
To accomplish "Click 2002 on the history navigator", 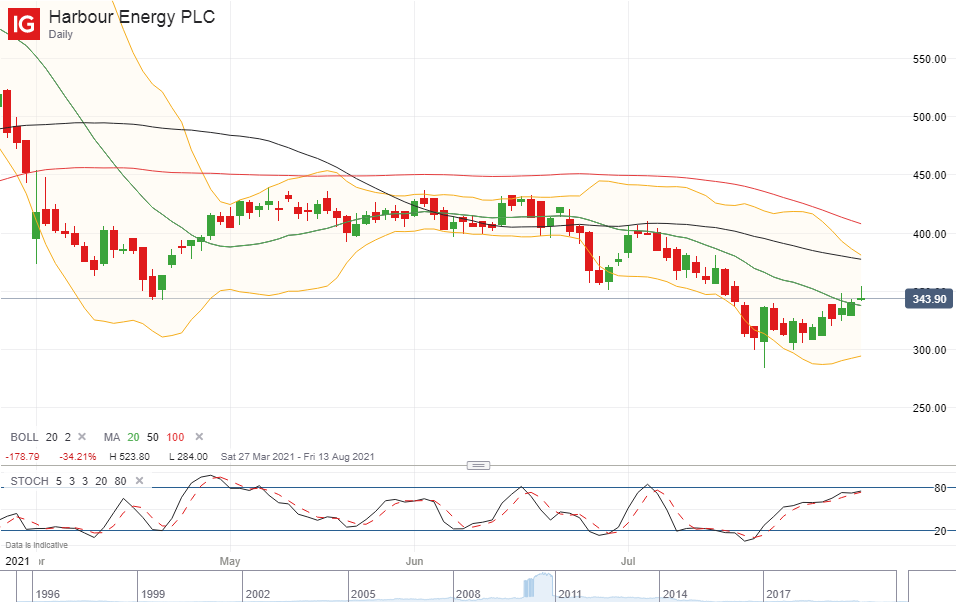I will point(257,594).
